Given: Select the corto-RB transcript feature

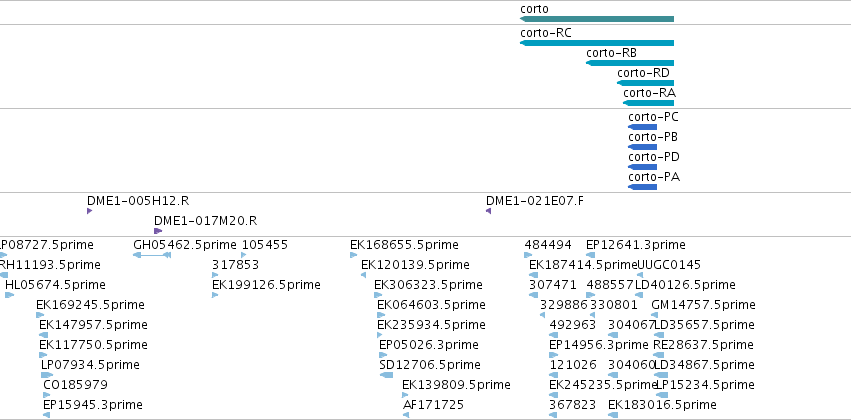Looking at the screenshot, I should 630,63.
